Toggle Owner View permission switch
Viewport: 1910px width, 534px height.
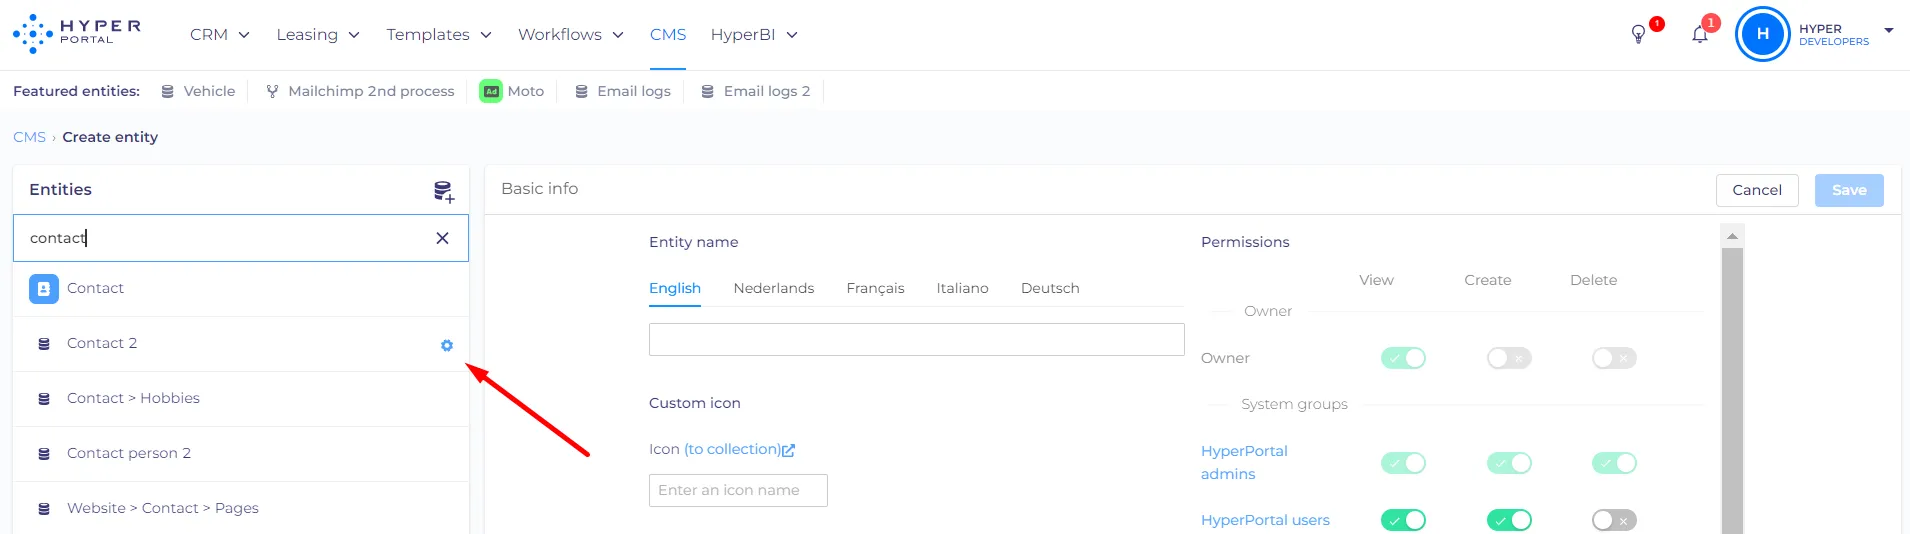(x=1403, y=358)
